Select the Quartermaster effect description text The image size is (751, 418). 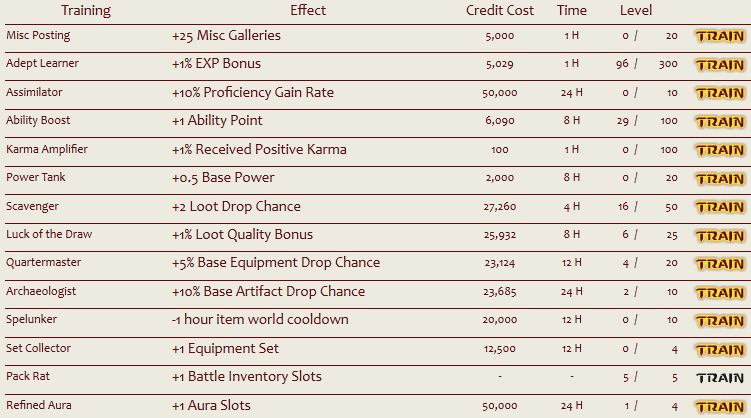276,262
